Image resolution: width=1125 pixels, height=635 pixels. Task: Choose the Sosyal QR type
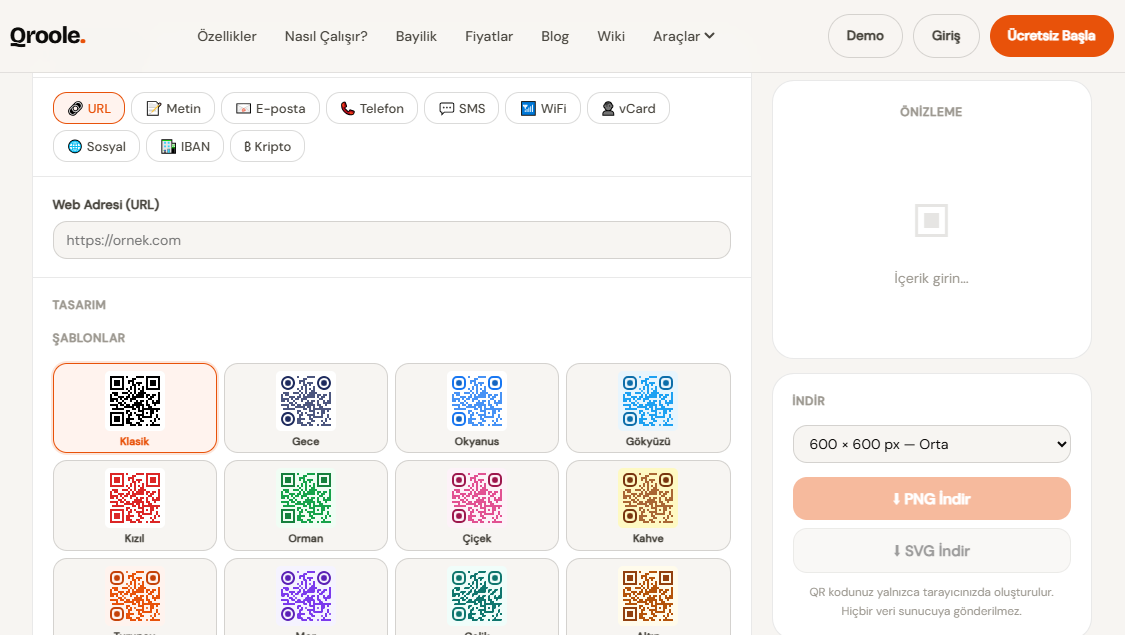(96, 146)
